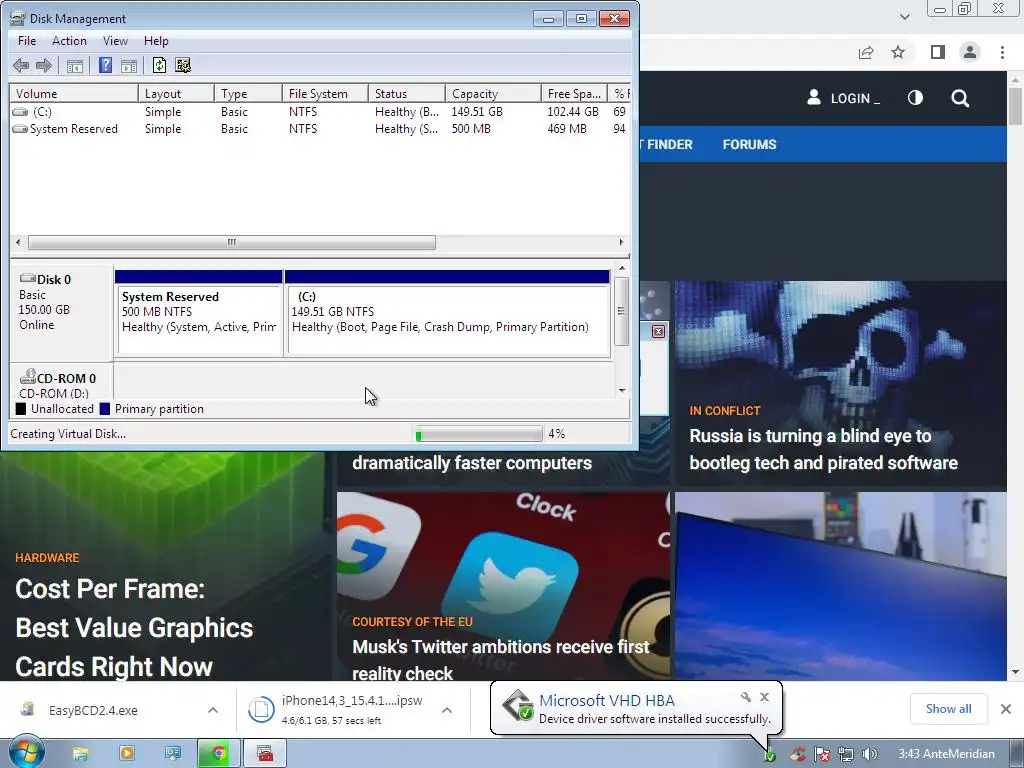Click the wrench icon in notification balloon

[745, 697]
